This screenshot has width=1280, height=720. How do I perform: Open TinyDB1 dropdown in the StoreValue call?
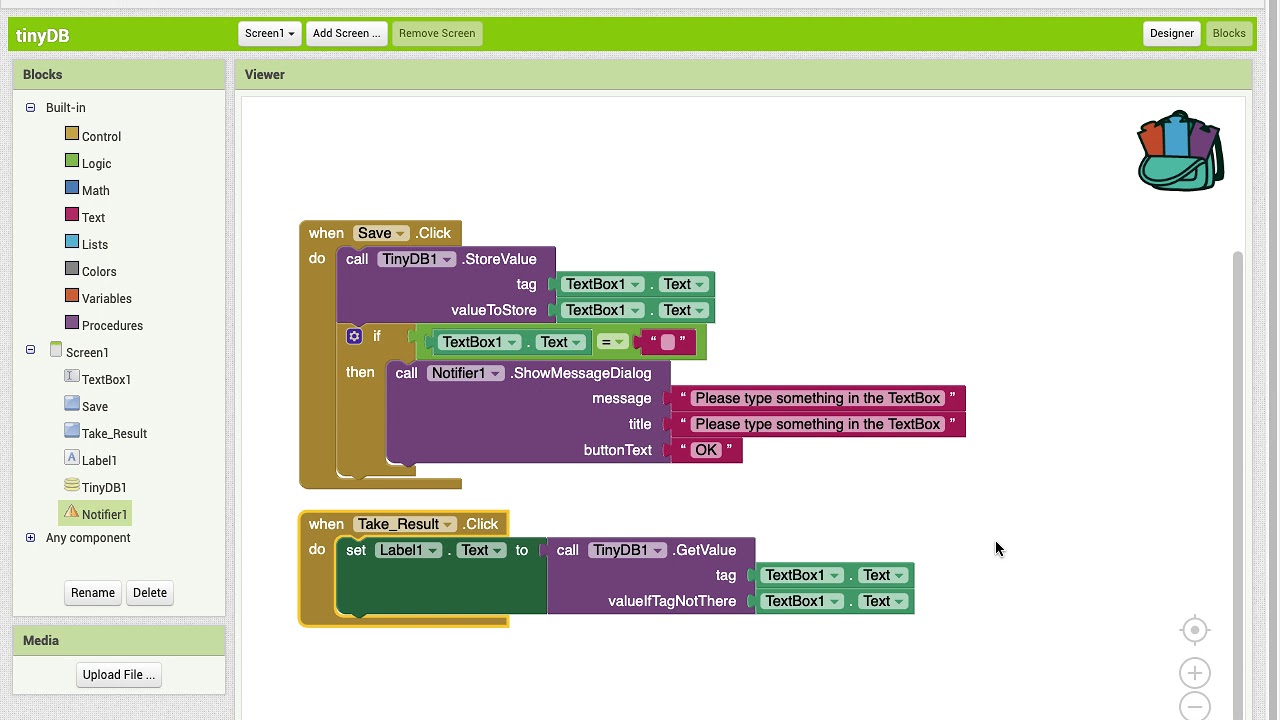(417, 259)
